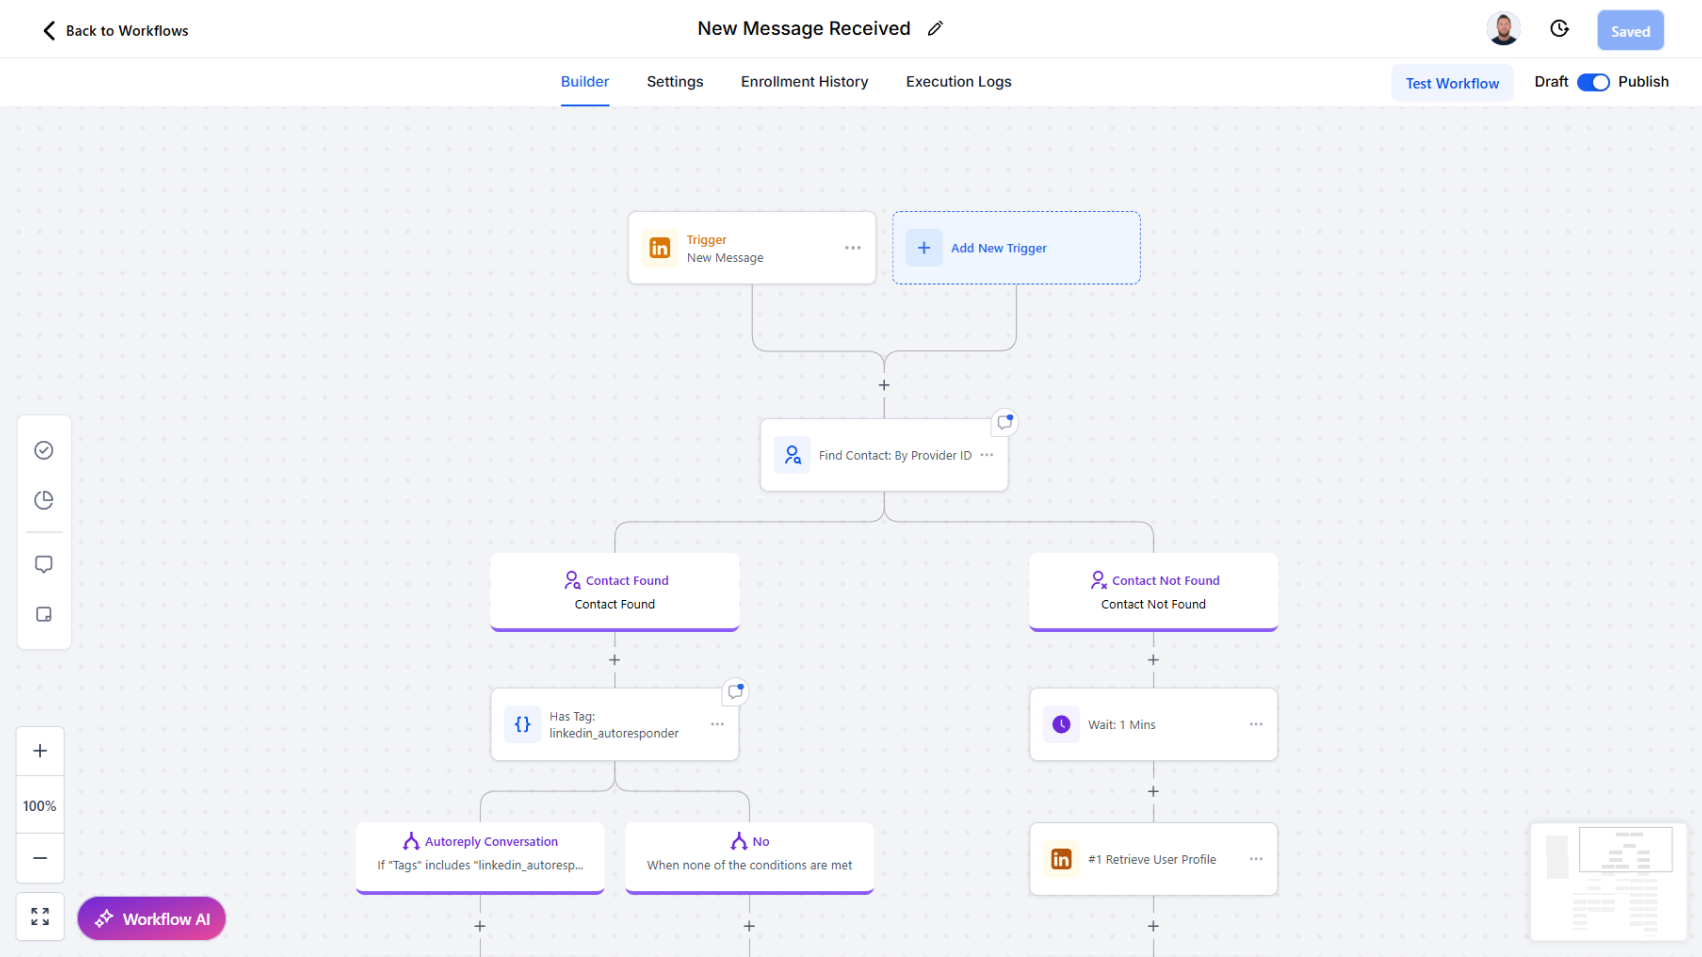Open the Execution Logs tab
The image size is (1702, 957).
pos(958,82)
